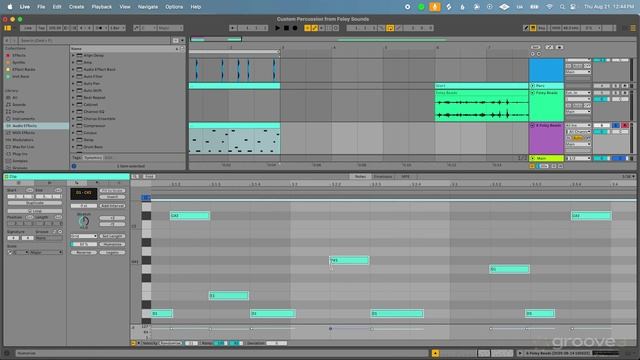640x360 pixels.
Task: Open the Ext. In input dropdown
Action: 578,93
